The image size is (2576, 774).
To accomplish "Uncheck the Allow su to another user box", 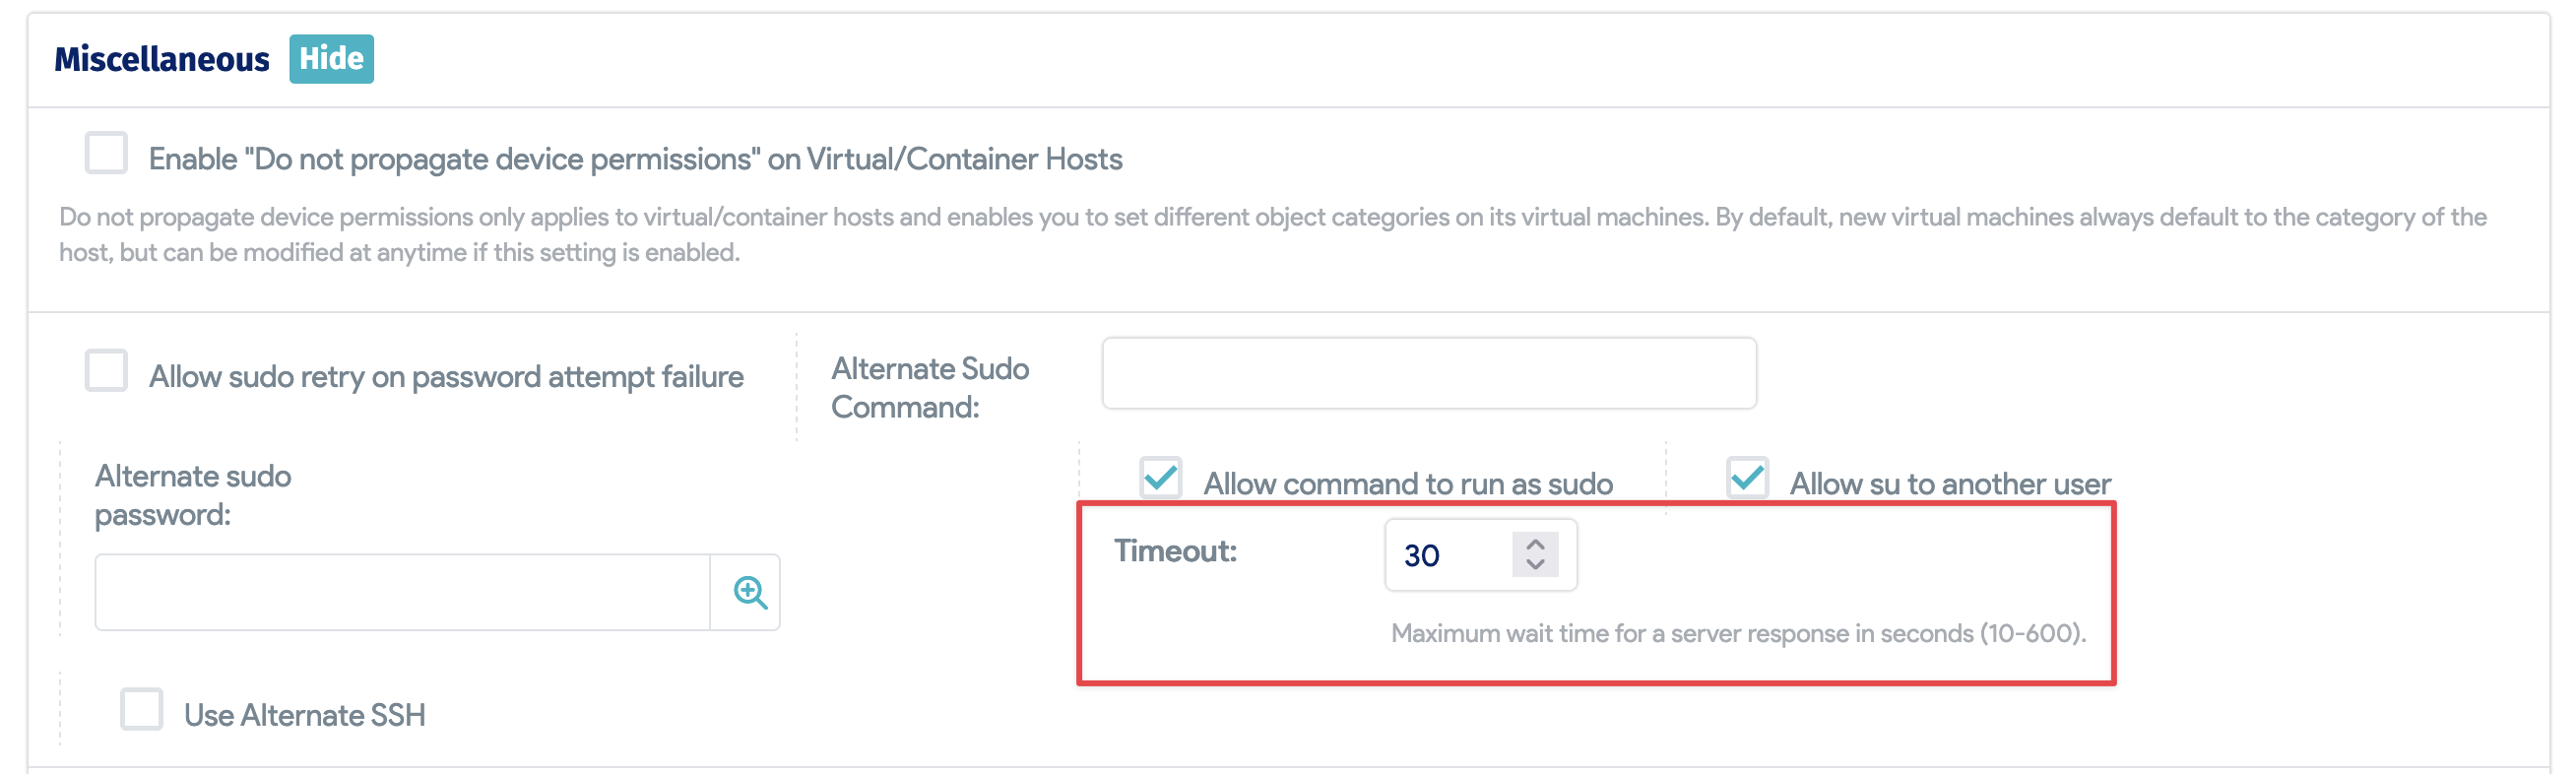I will point(1747,478).
